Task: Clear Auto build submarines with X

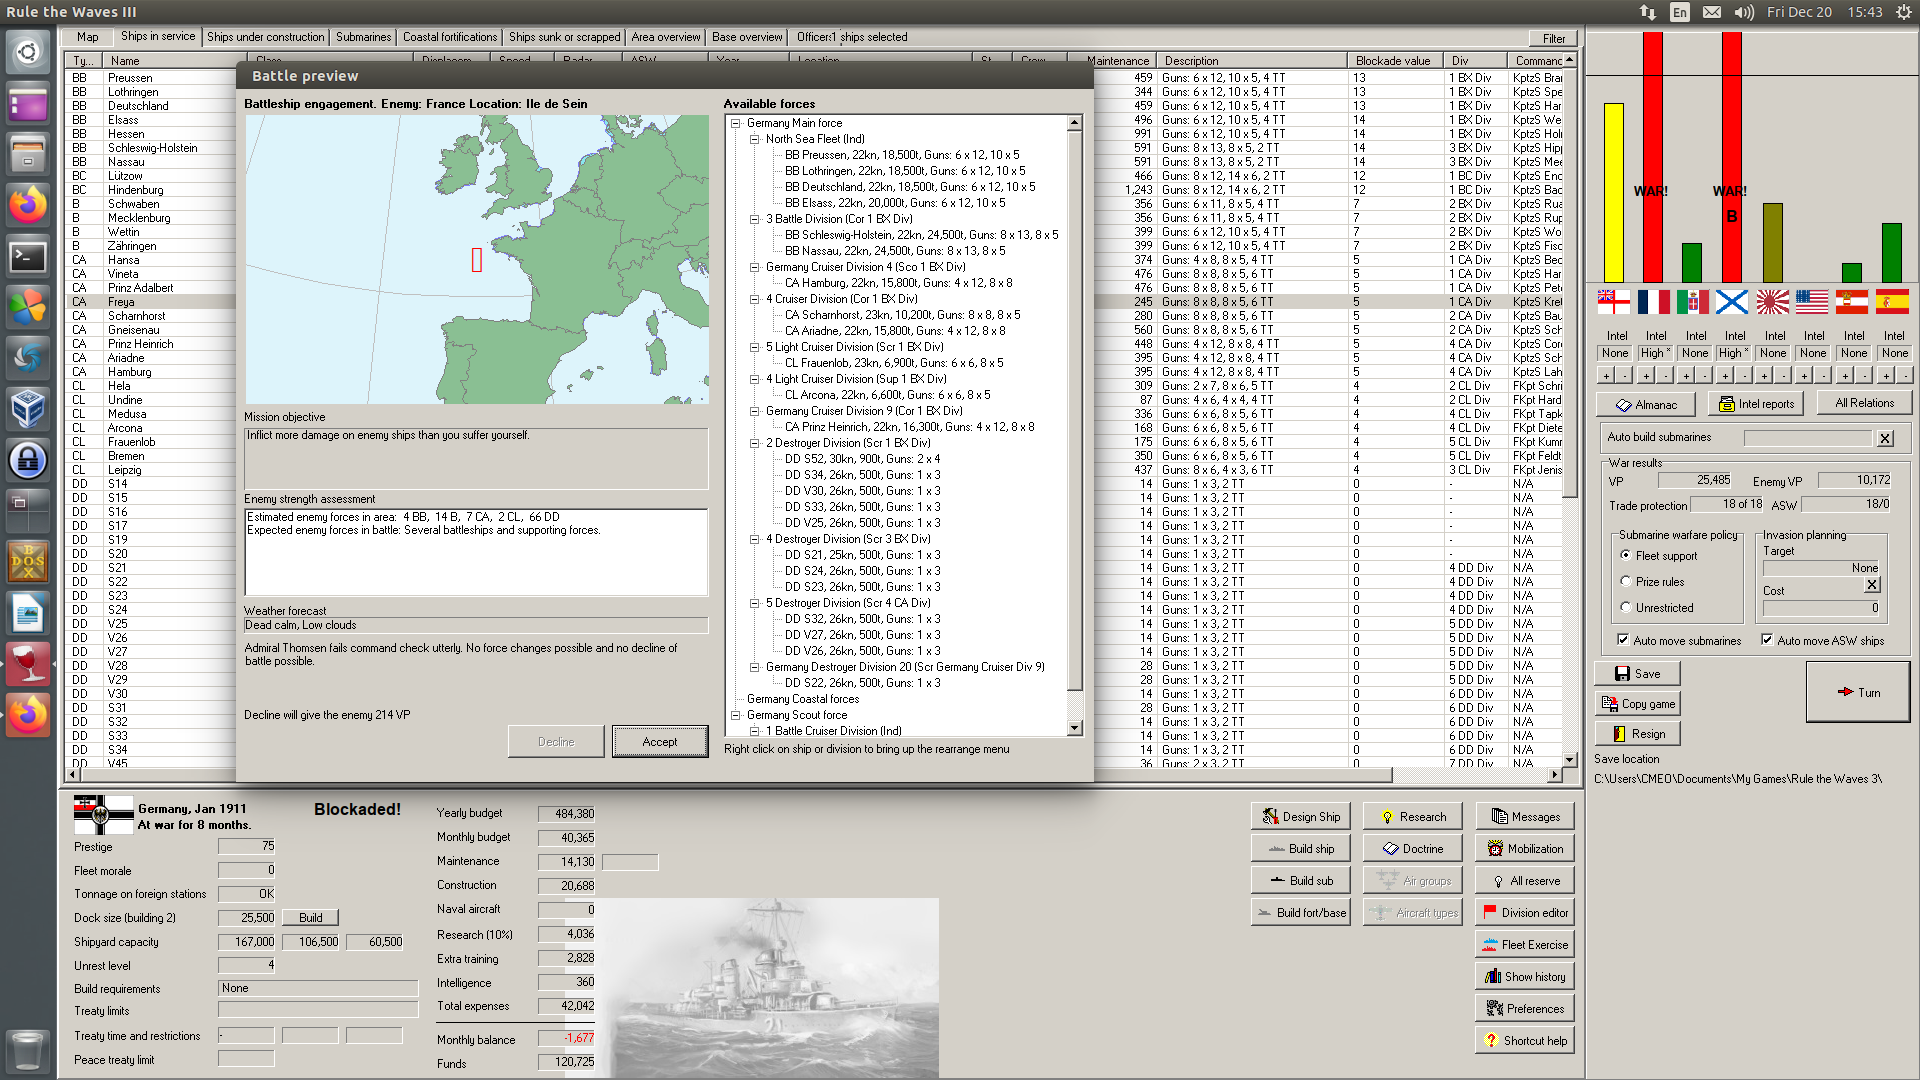Action: [1885, 437]
